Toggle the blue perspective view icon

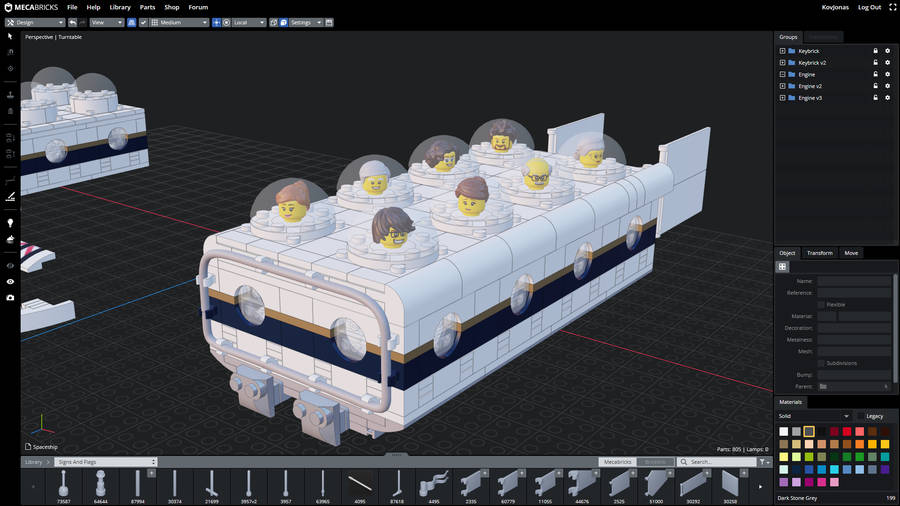[x=131, y=22]
